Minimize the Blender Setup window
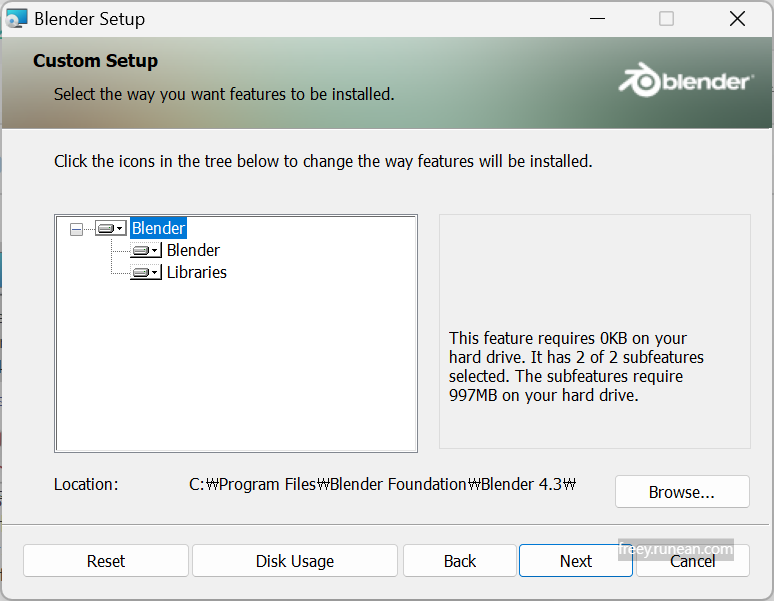The width and height of the screenshot is (774, 601). coord(597,19)
